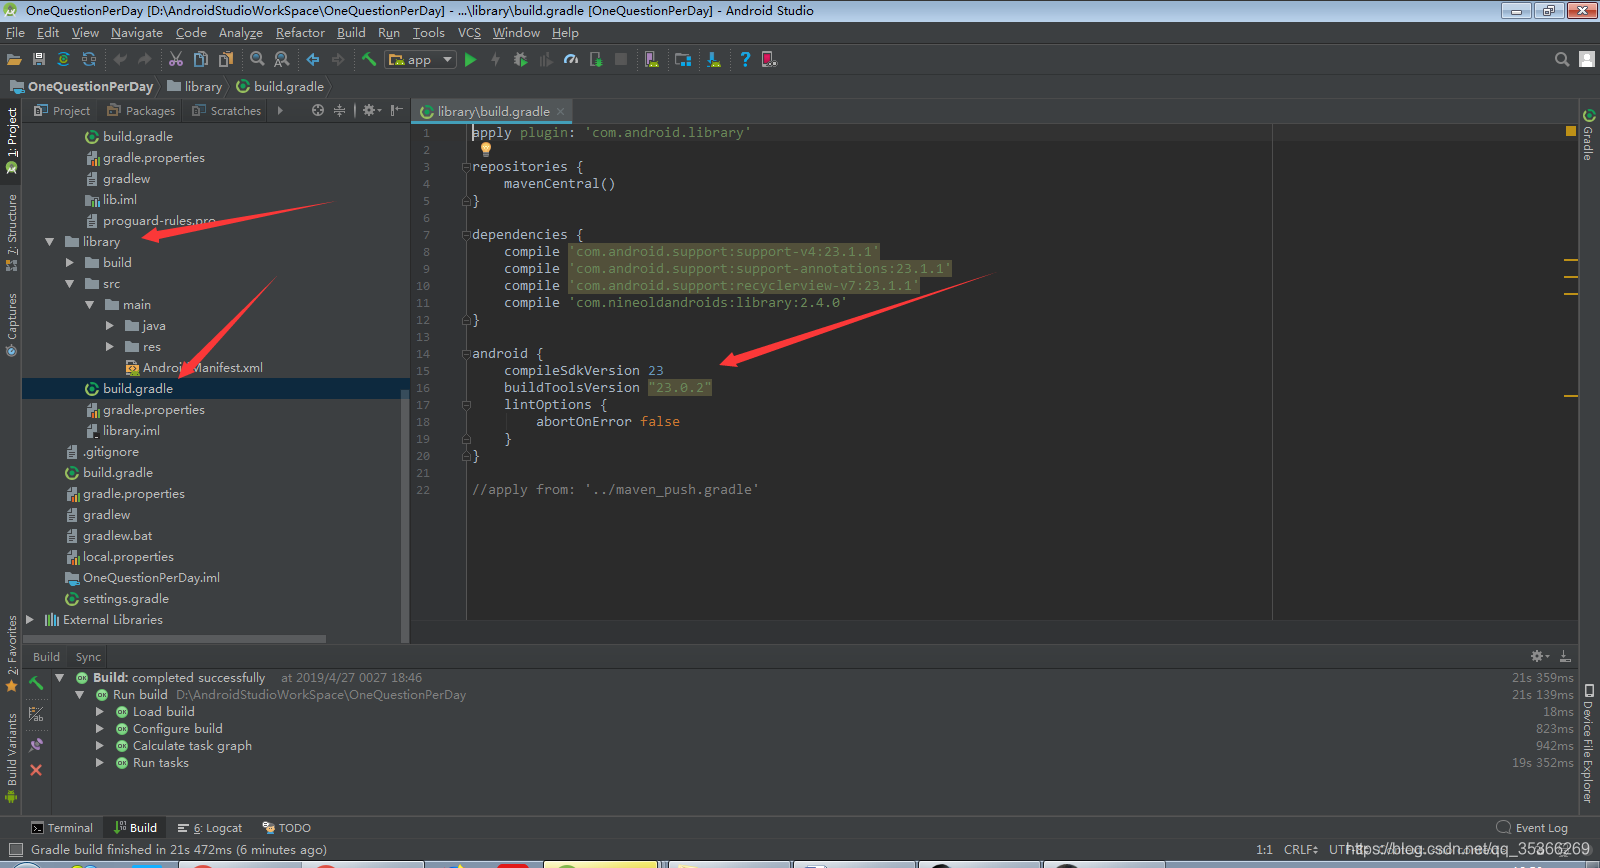The height and width of the screenshot is (868, 1600).
Task: Click the Make Project hammer icon in toolbar
Action: pyautogui.click(x=369, y=60)
